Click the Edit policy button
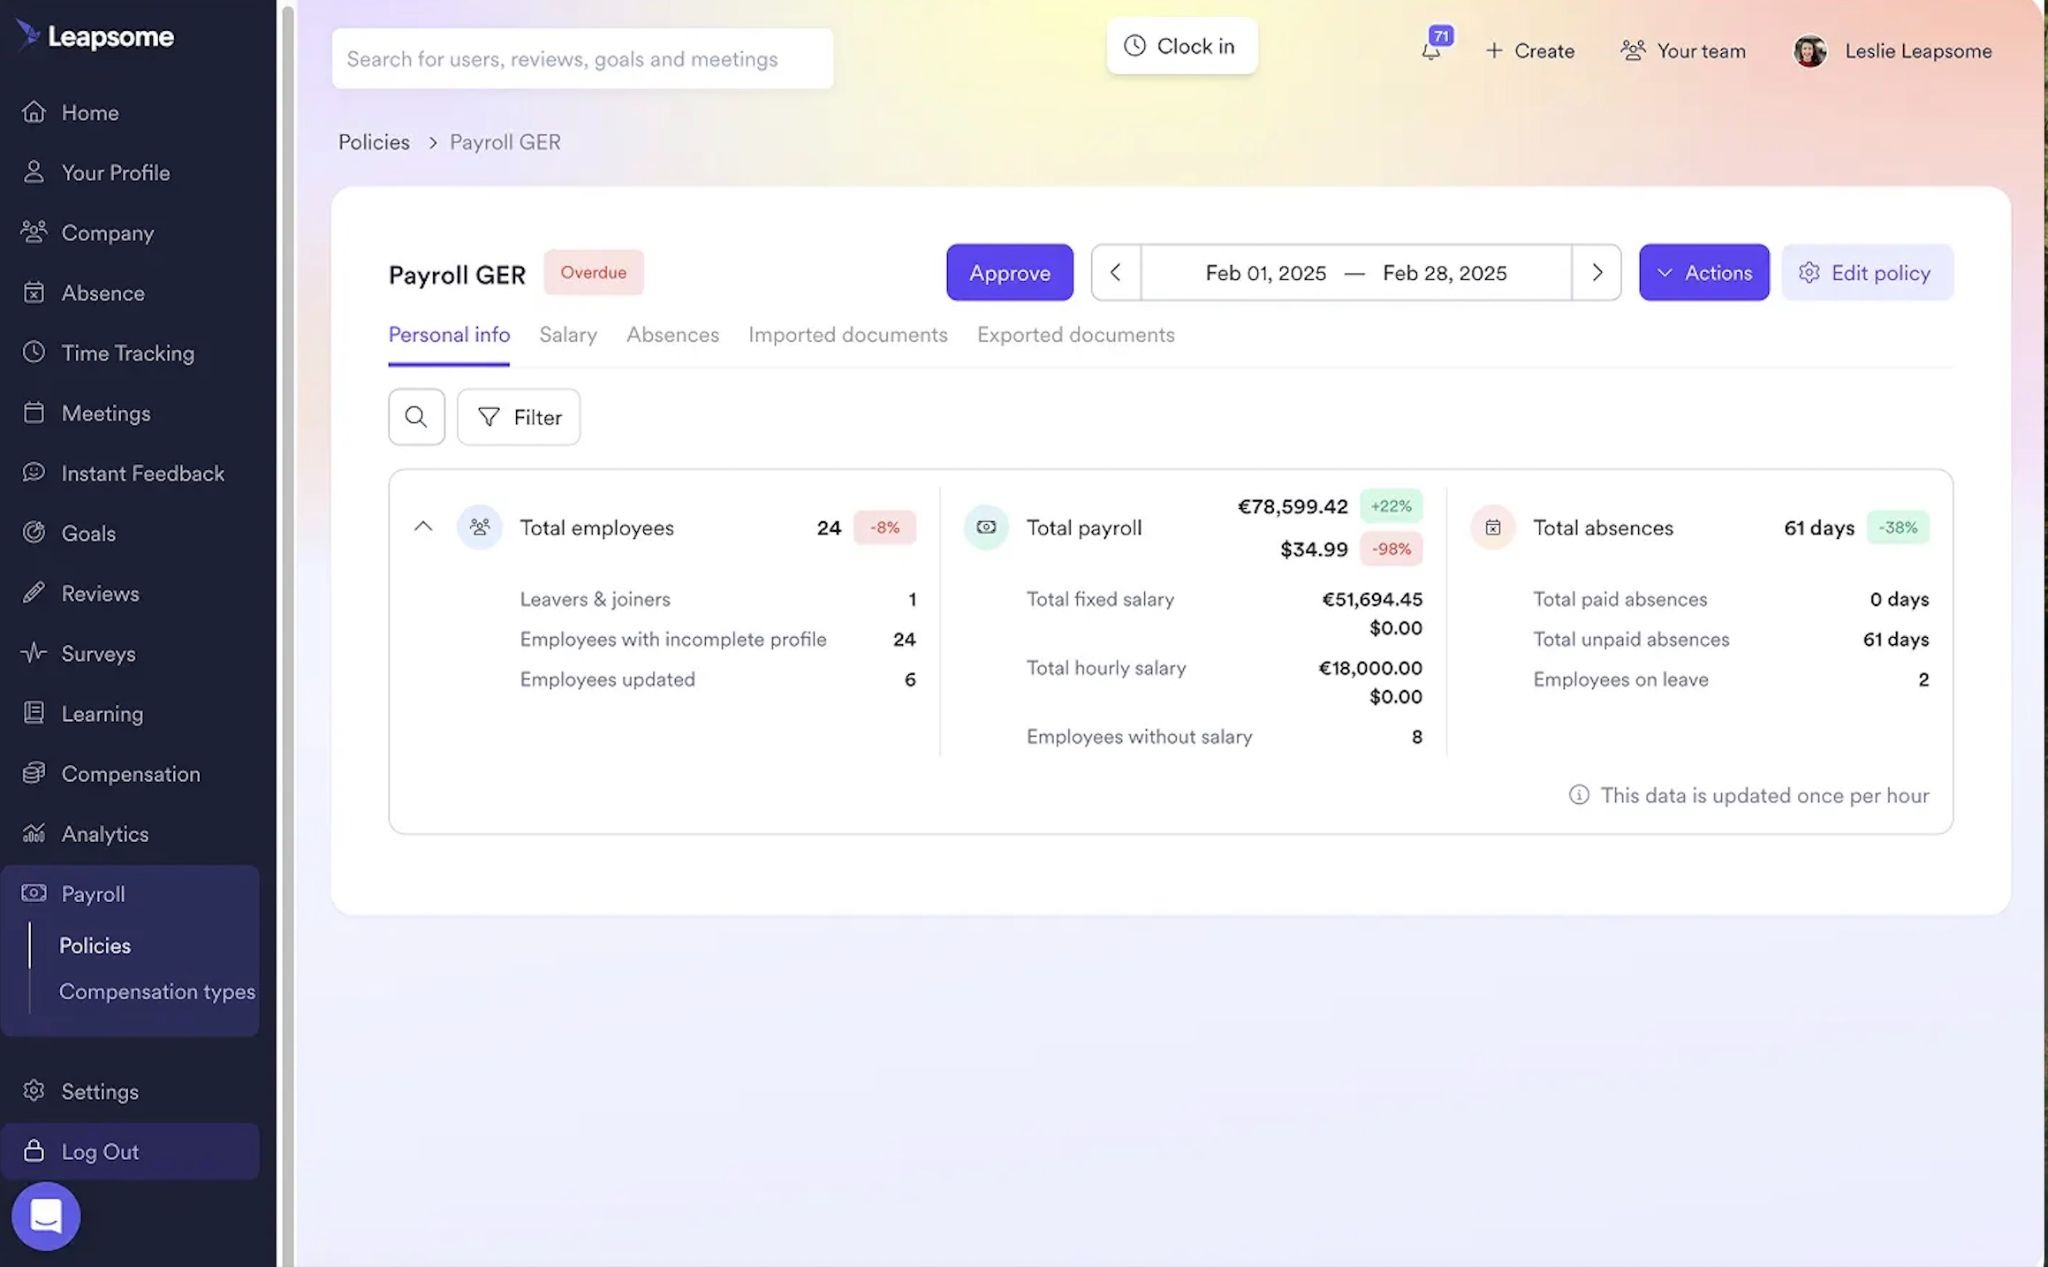This screenshot has width=2048, height=1267. point(1867,272)
